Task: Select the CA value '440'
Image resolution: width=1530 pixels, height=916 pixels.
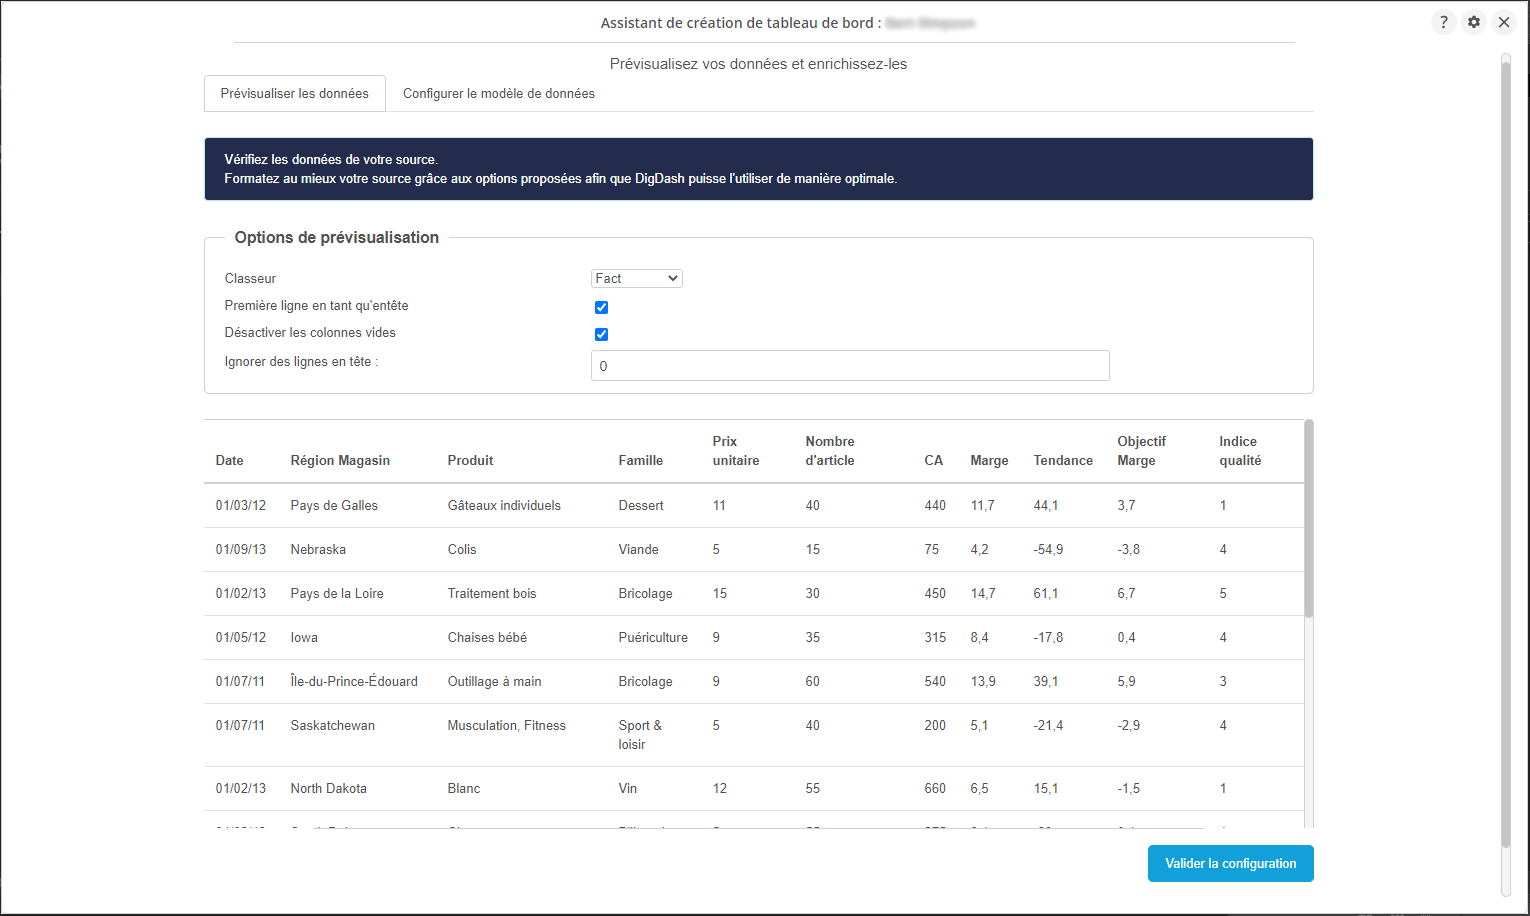Action: point(935,505)
